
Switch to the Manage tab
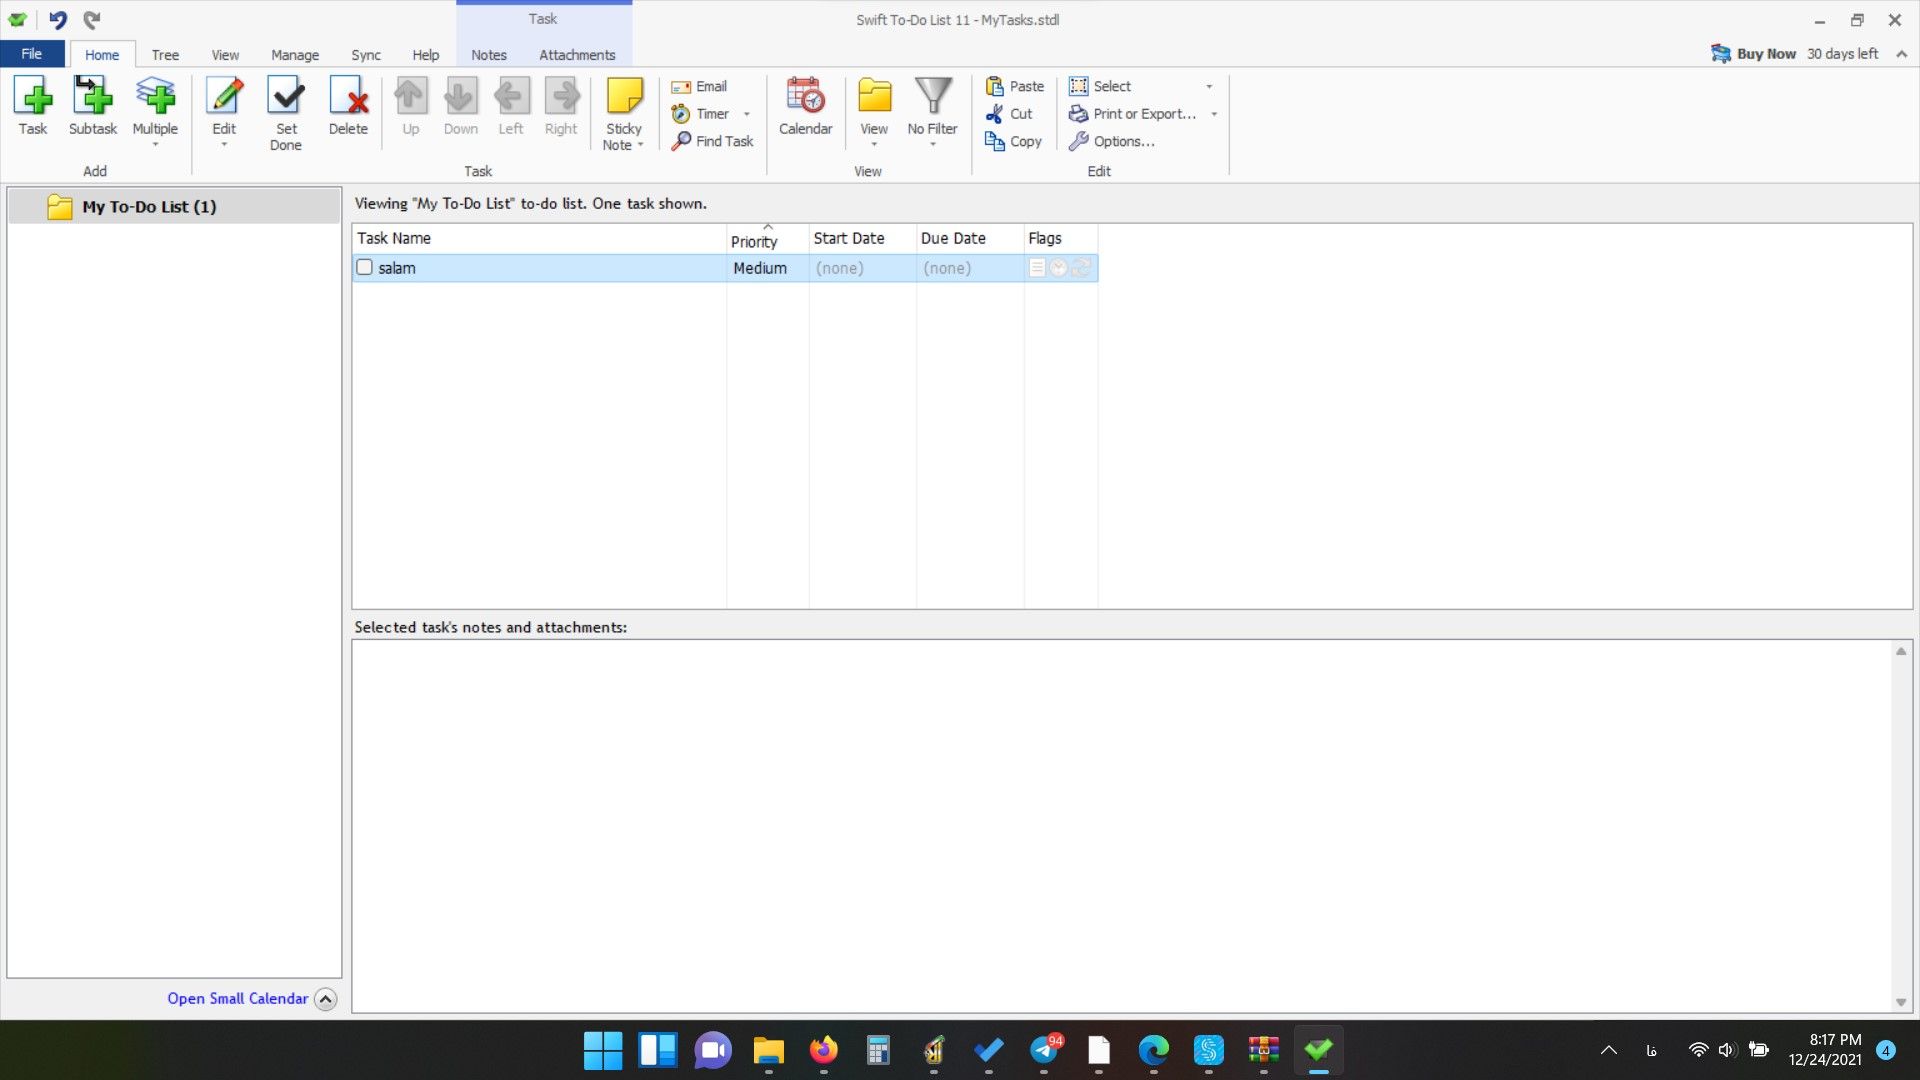pyautogui.click(x=295, y=55)
